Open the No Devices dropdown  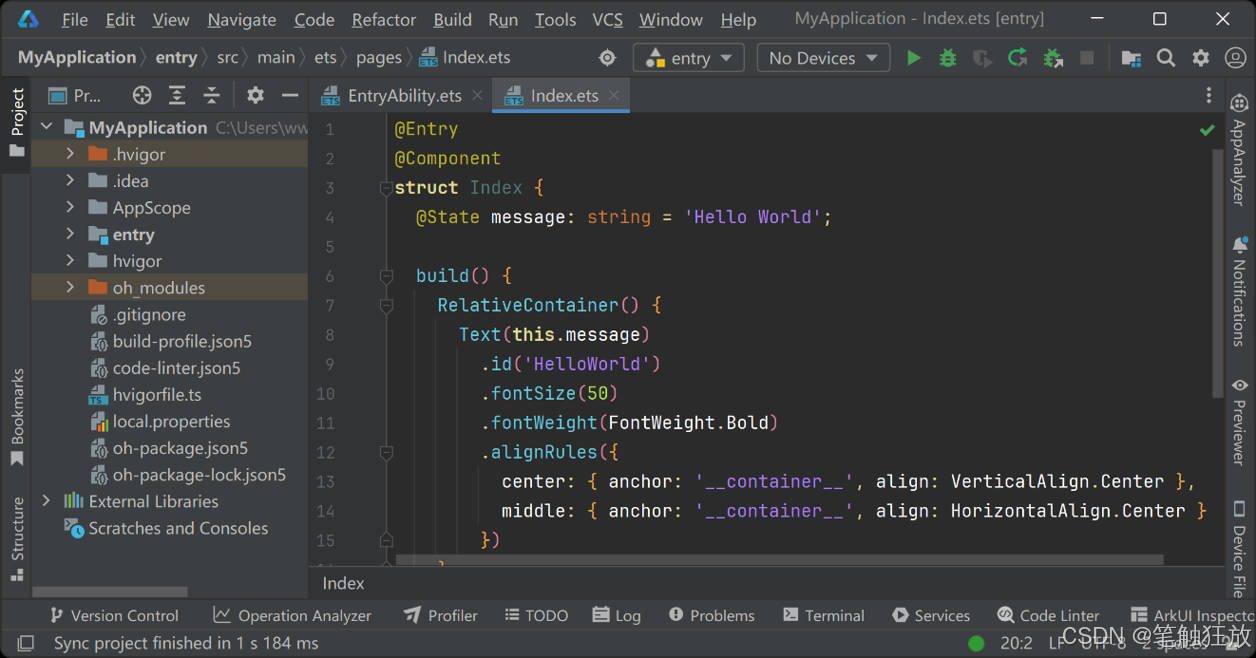tap(823, 58)
